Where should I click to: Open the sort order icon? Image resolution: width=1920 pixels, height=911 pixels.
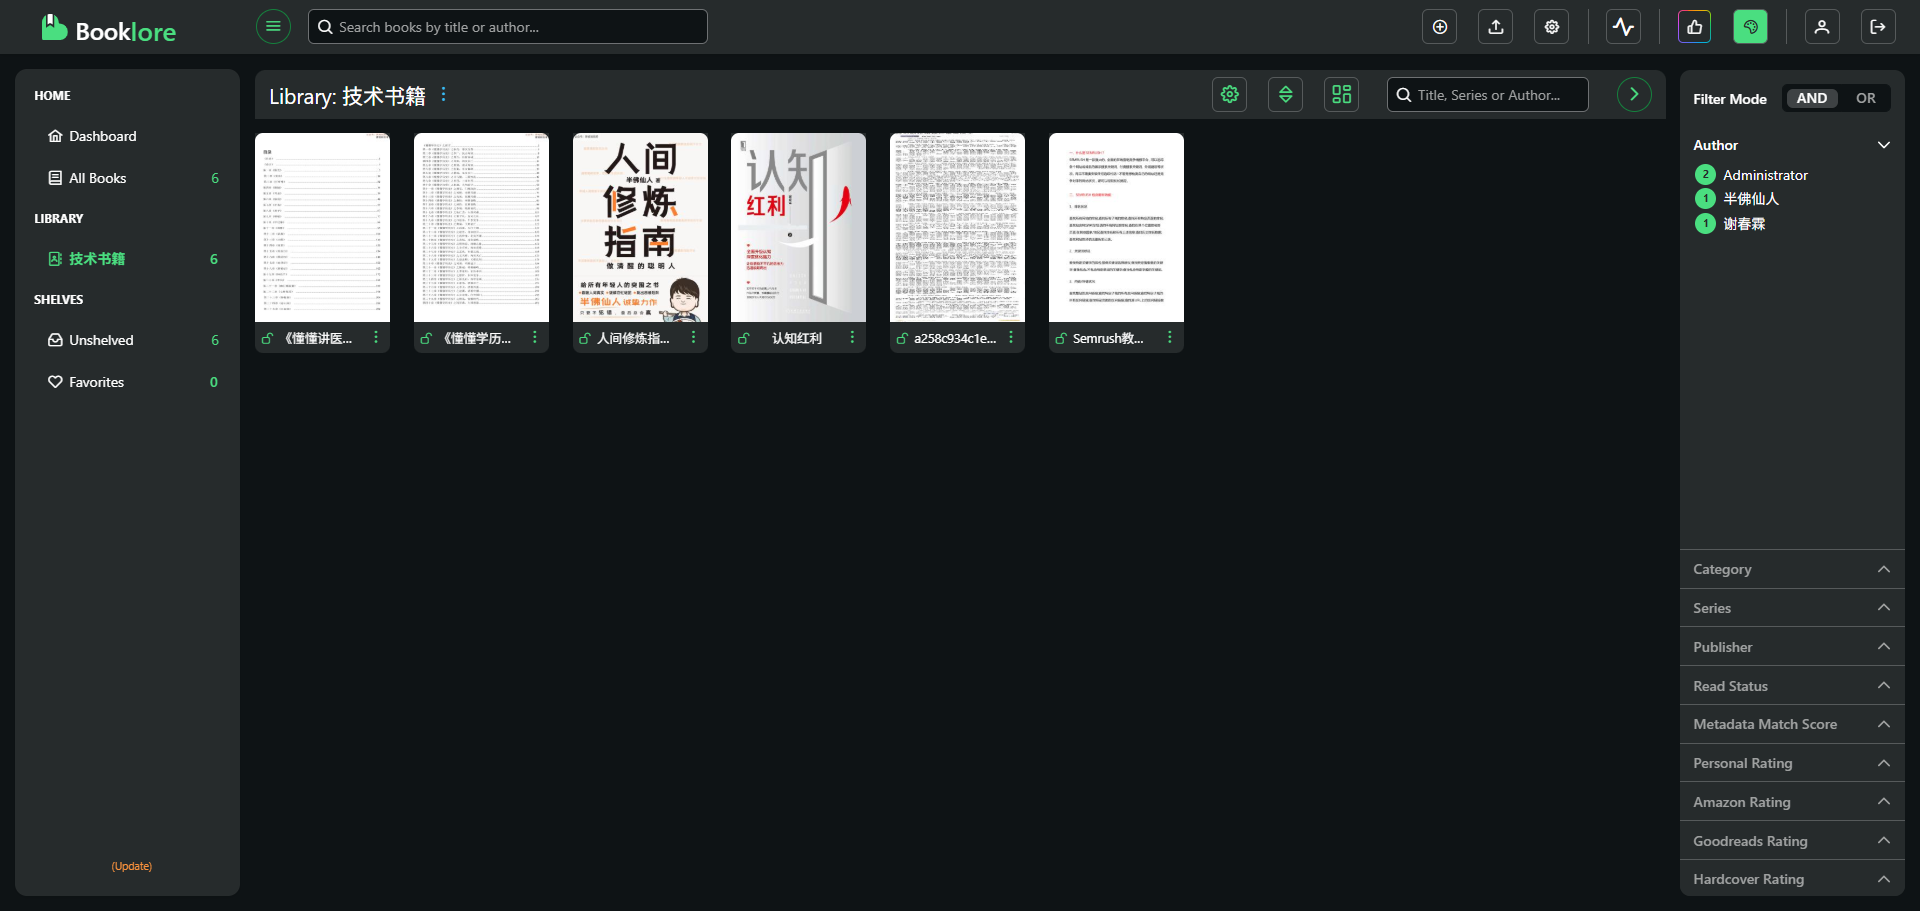click(1286, 94)
